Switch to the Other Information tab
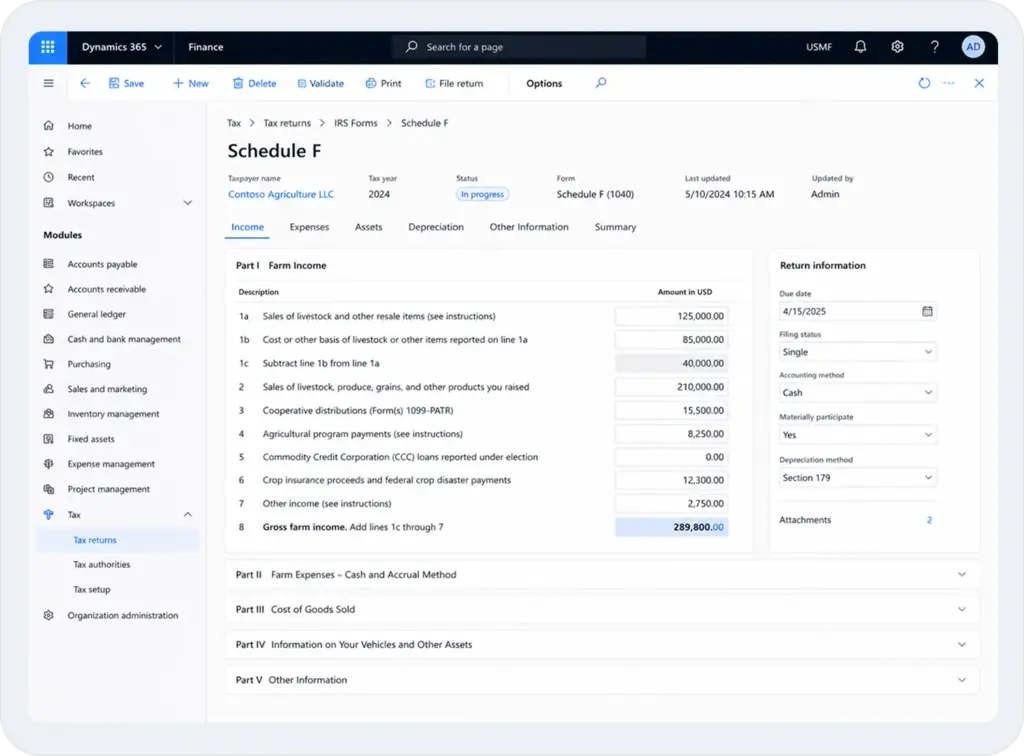The width and height of the screenshot is (1024, 756). (529, 227)
